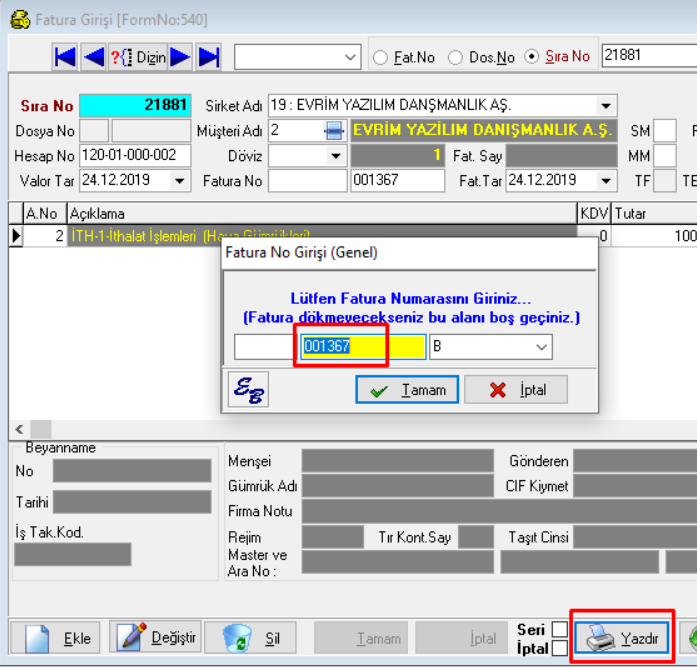697x667 pixels.
Task: Open the B series dropdown in dialog
Action: [x=541, y=347]
